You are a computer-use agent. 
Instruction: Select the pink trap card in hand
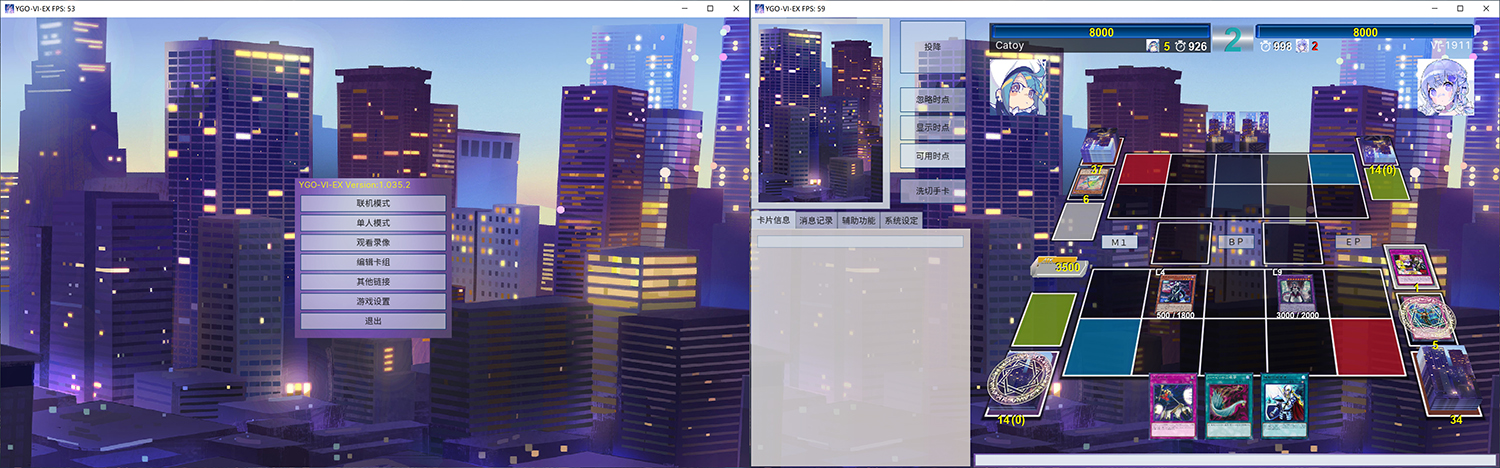pyautogui.click(x=1173, y=406)
